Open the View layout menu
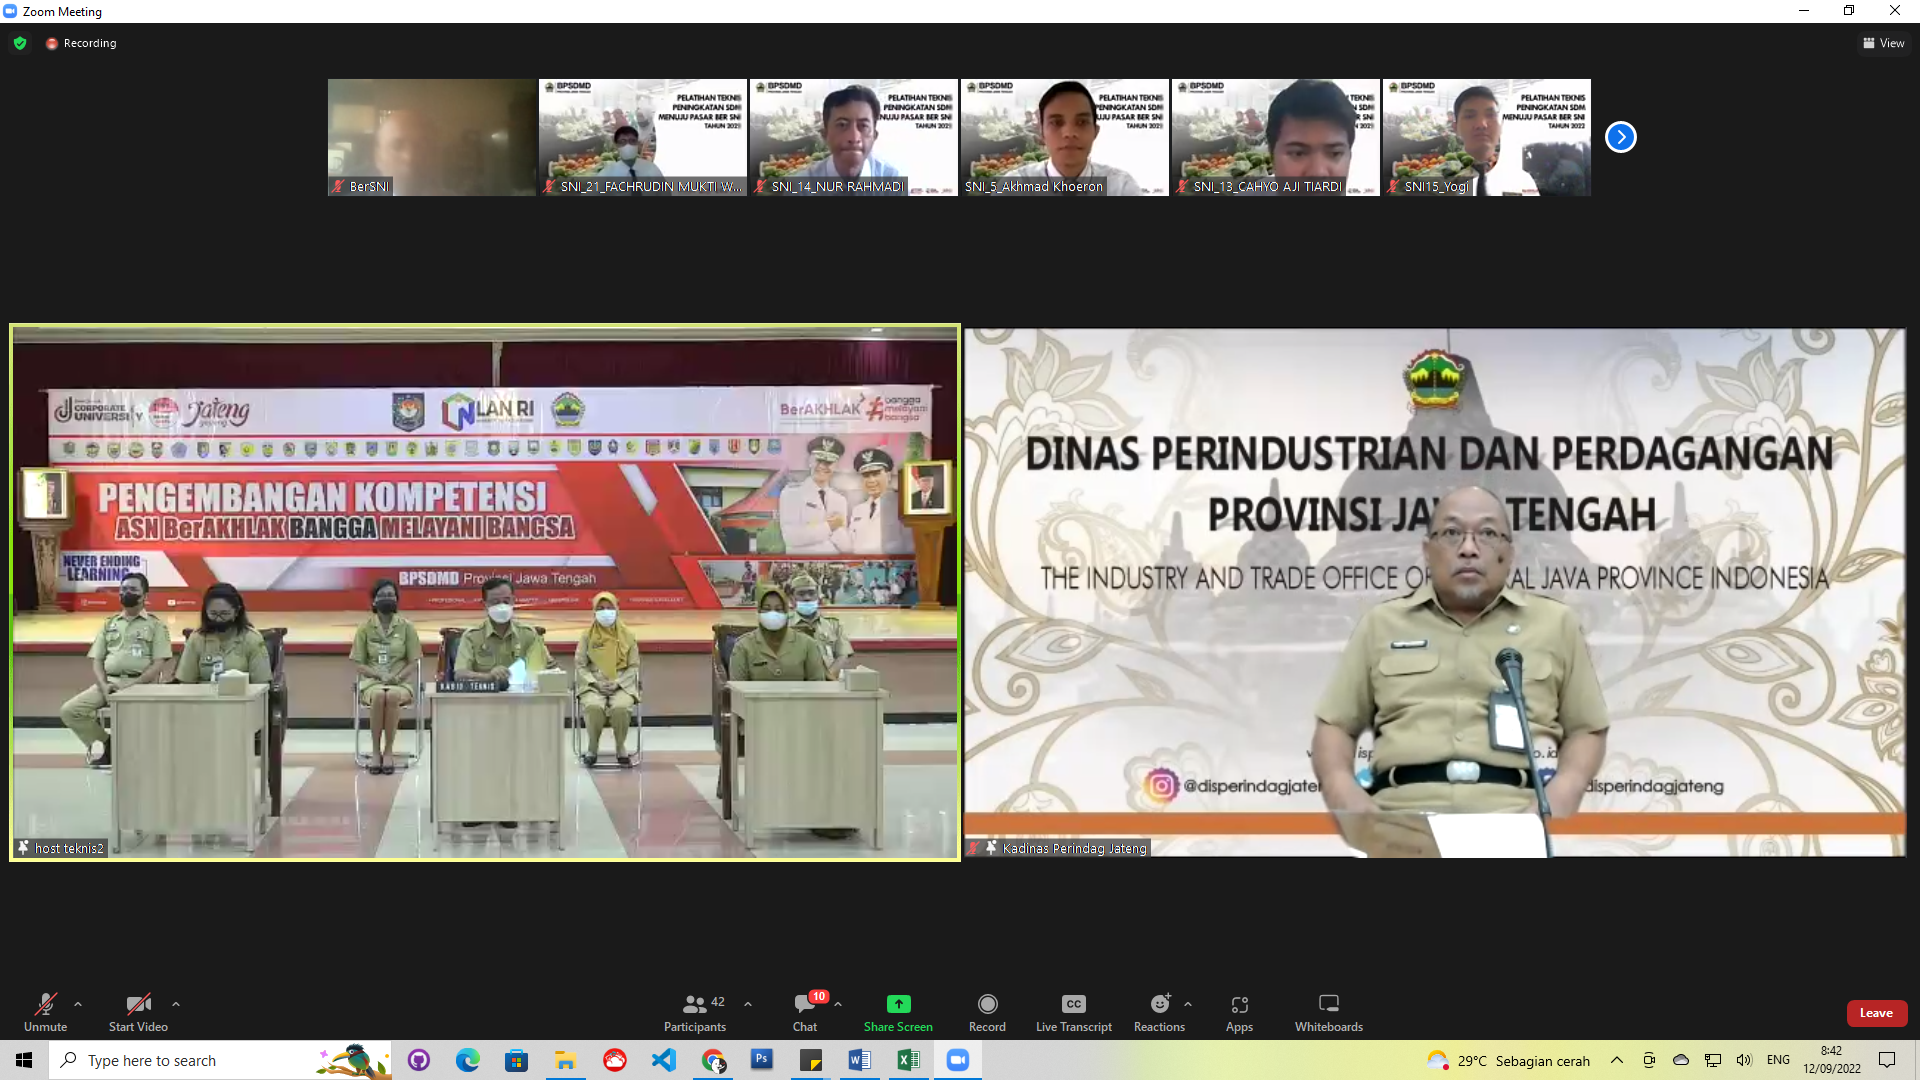 pyautogui.click(x=1884, y=43)
